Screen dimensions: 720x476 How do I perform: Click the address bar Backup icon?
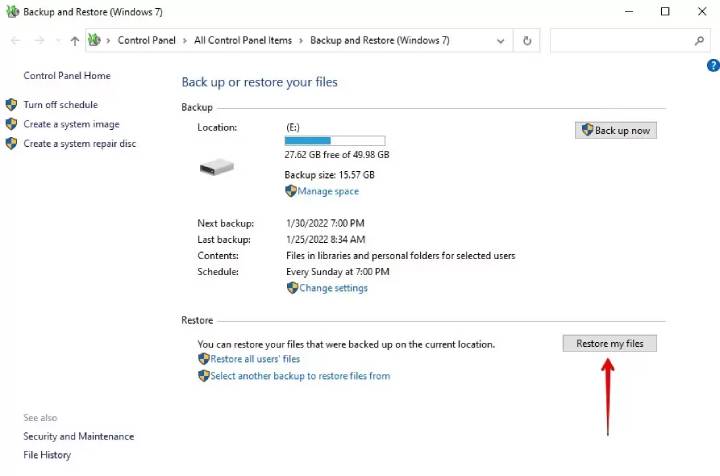pos(94,40)
